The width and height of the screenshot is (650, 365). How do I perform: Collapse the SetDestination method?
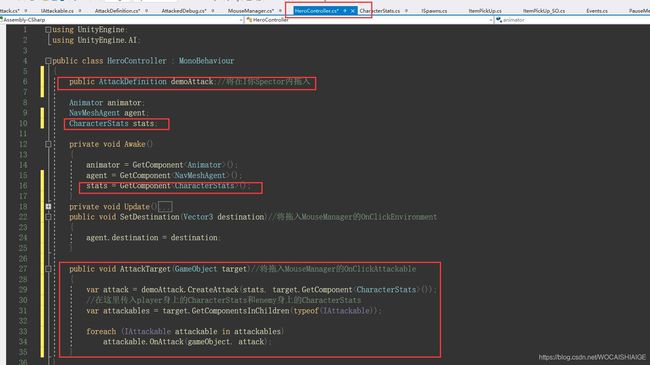pyautogui.click(x=48, y=217)
